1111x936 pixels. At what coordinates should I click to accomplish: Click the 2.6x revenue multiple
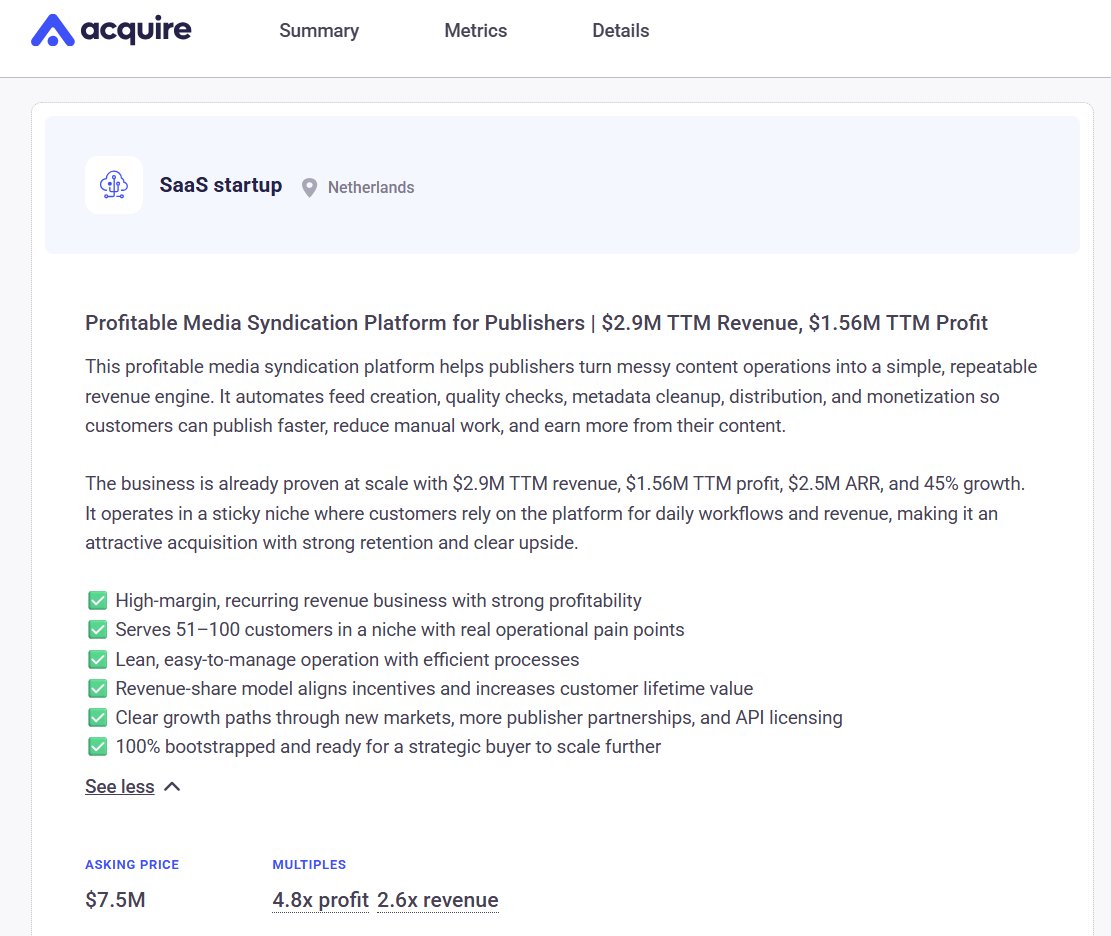[438, 900]
